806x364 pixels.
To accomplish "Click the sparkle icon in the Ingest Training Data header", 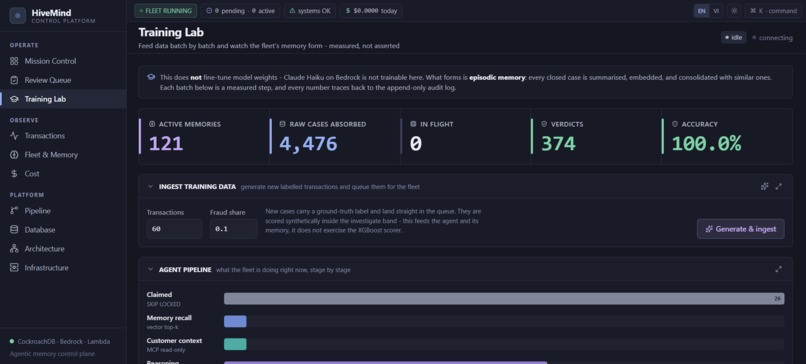I will click(x=764, y=187).
